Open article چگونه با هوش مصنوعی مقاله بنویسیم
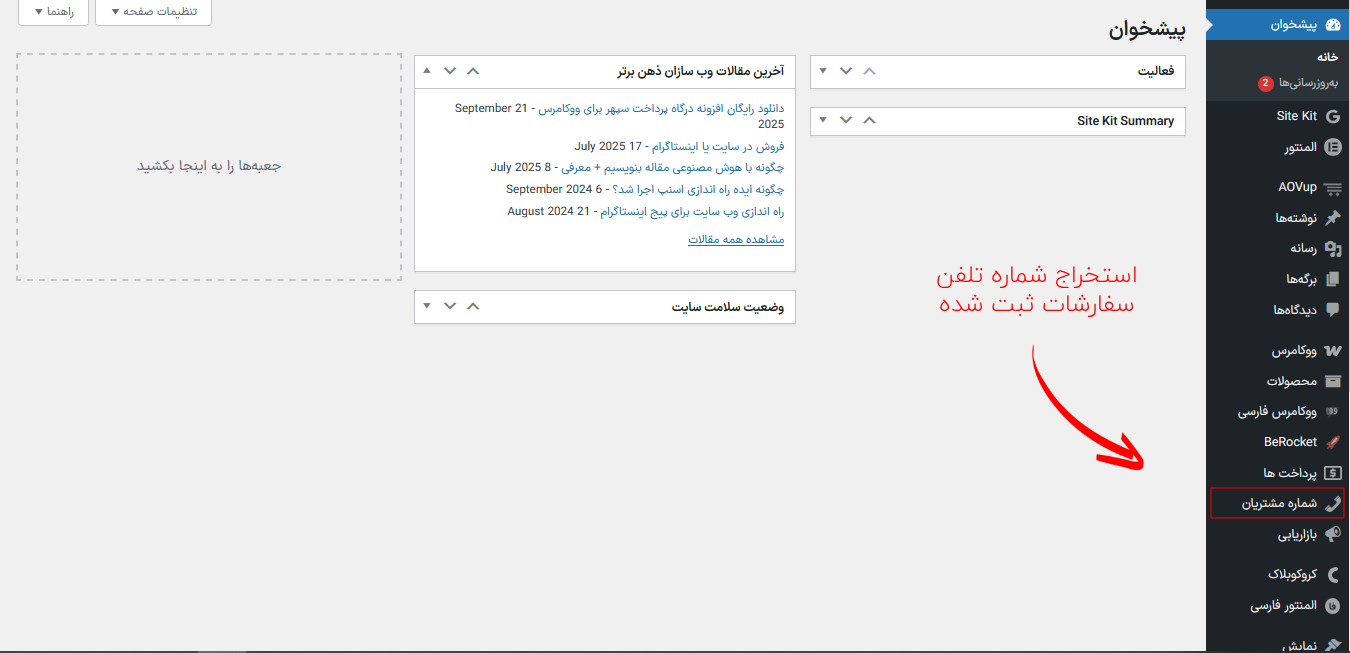Screen dimensions: 1350x653 coord(671,167)
